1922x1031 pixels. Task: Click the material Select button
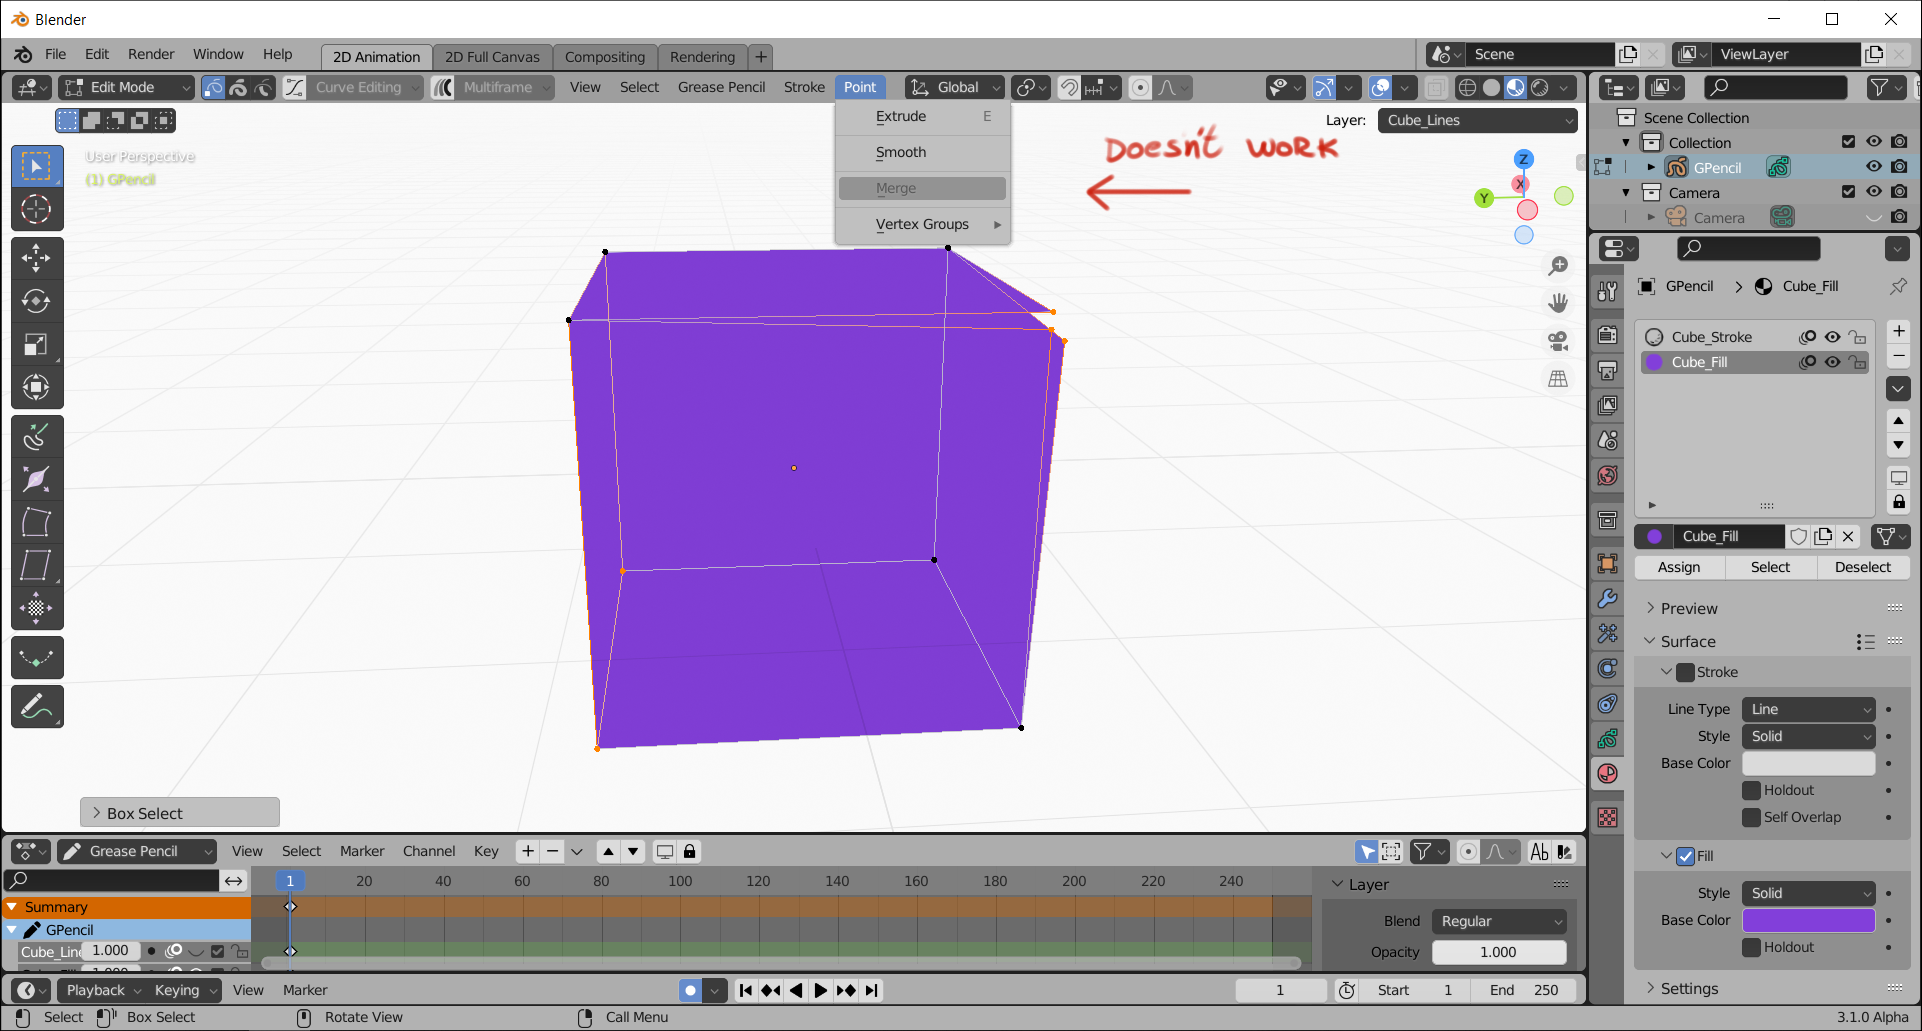(1771, 567)
